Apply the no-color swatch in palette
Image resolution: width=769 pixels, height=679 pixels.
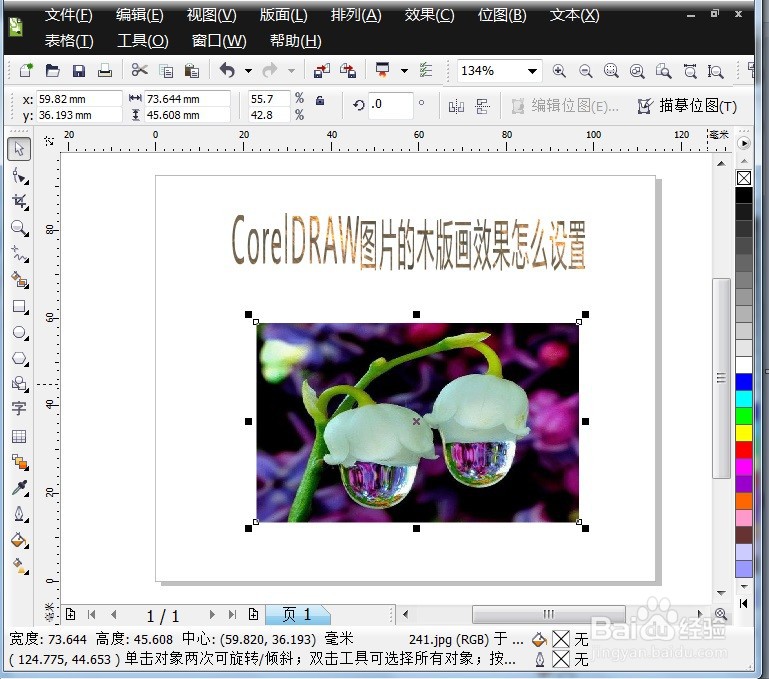744,178
